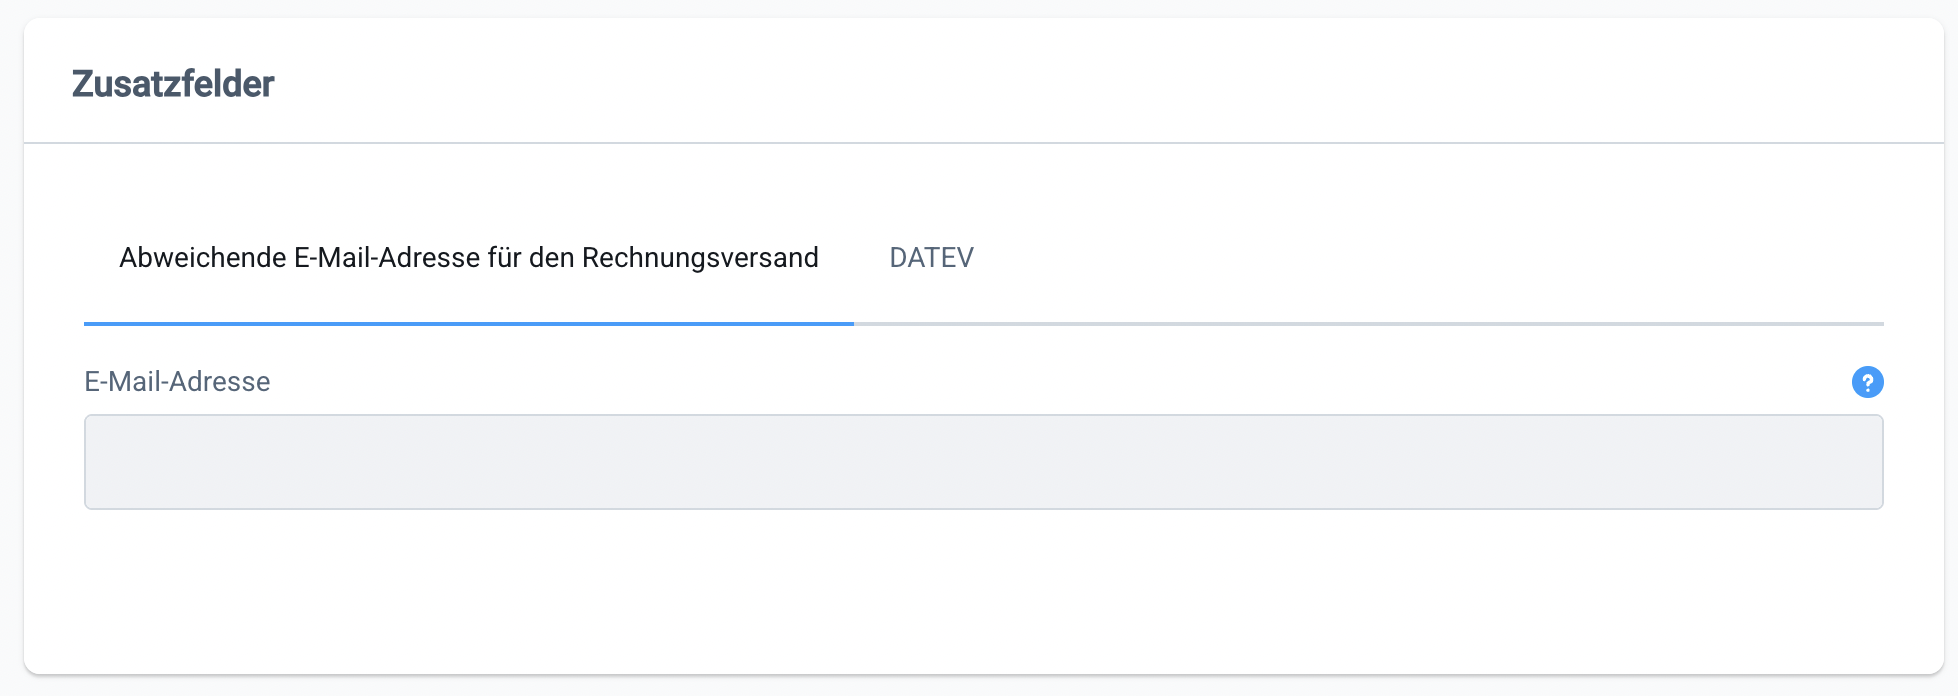Screen dimensions: 1958x696
Task: Select the empty E-Mail-Adresse text box
Action: tap(983, 462)
